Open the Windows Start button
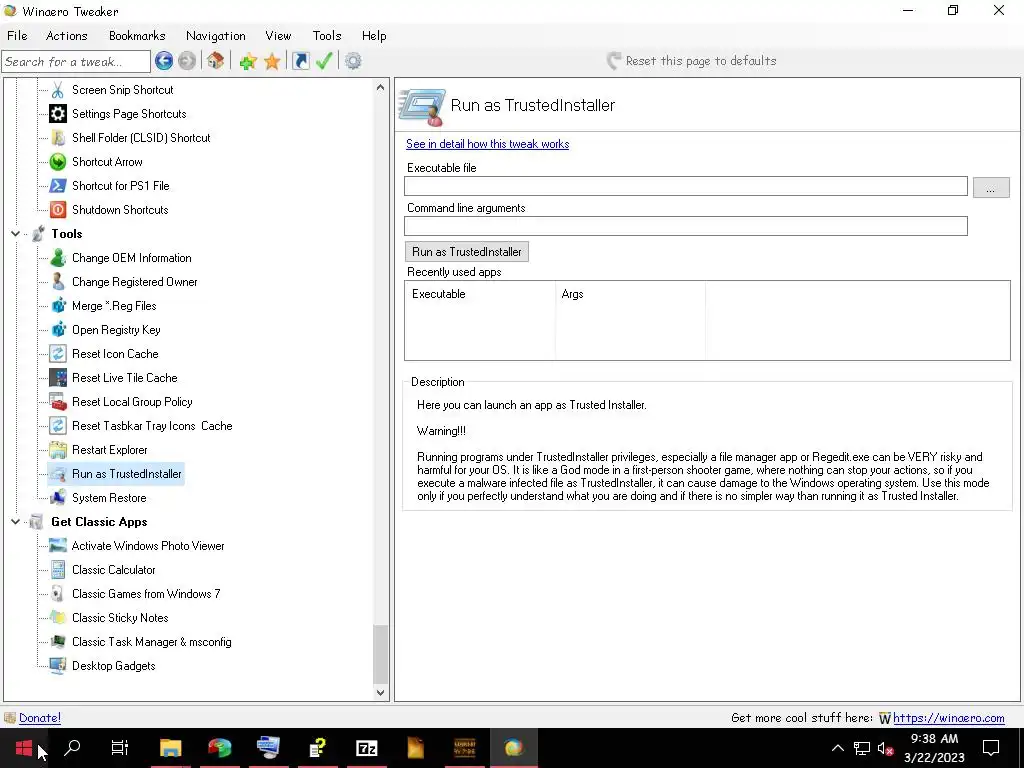 point(24,748)
